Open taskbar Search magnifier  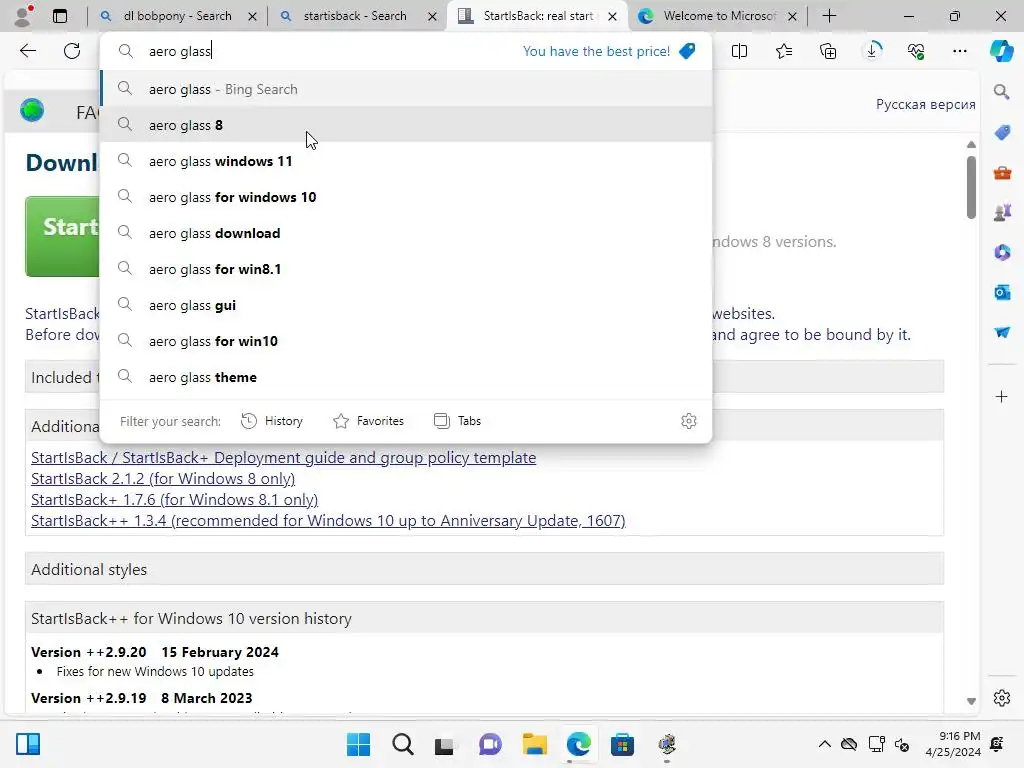pos(402,744)
